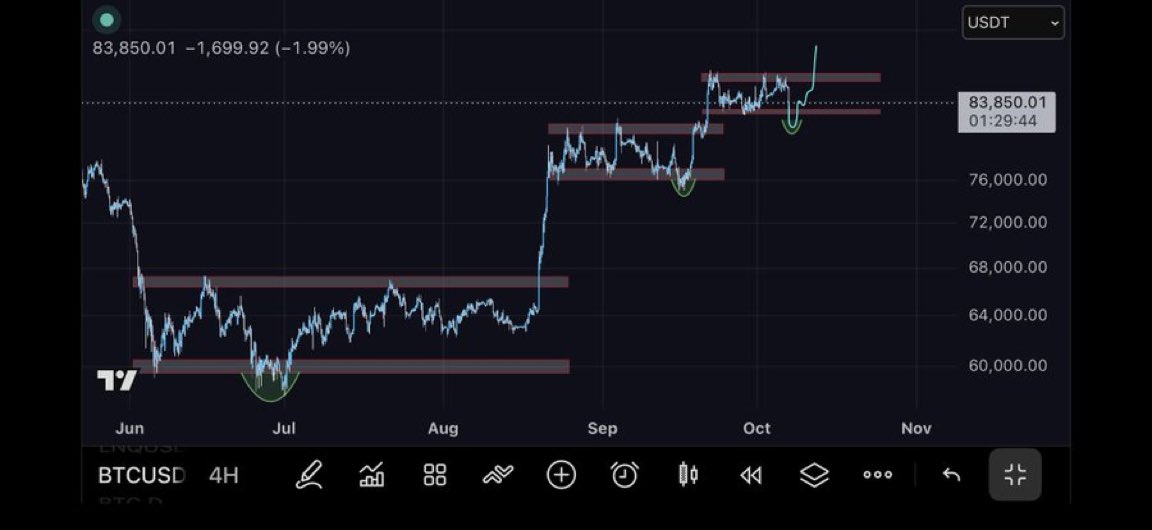
Task: Click the 64,000.00 price axis label
Action: click(1008, 315)
